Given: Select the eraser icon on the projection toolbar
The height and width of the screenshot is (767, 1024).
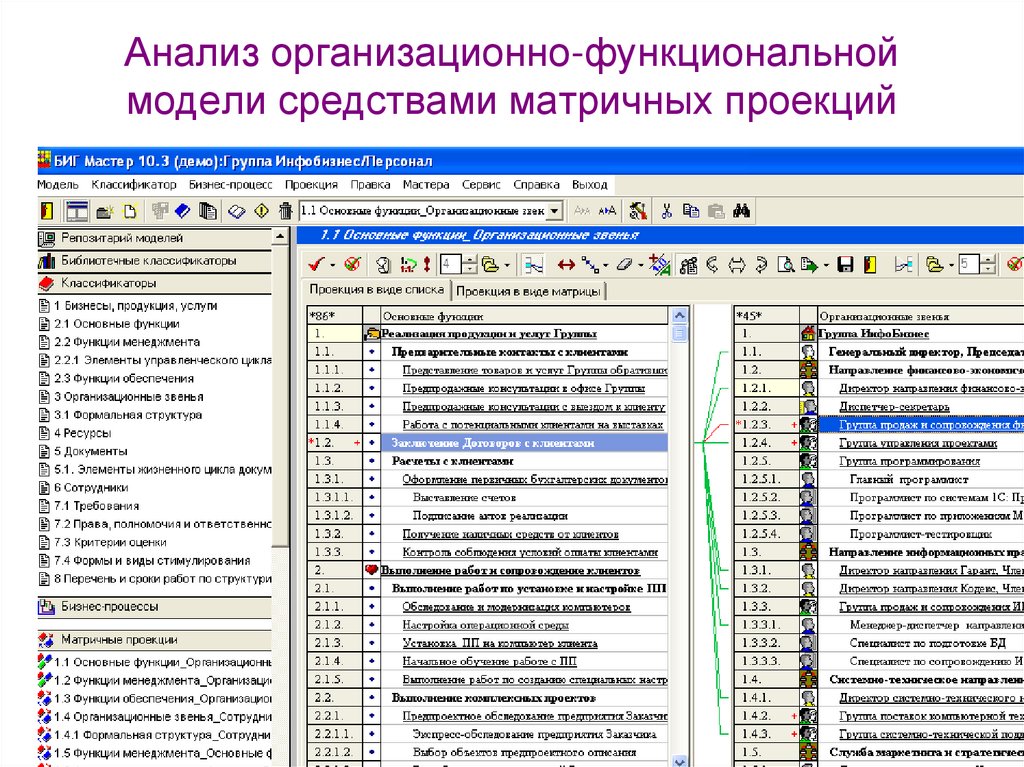Looking at the screenshot, I should (623, 266).
